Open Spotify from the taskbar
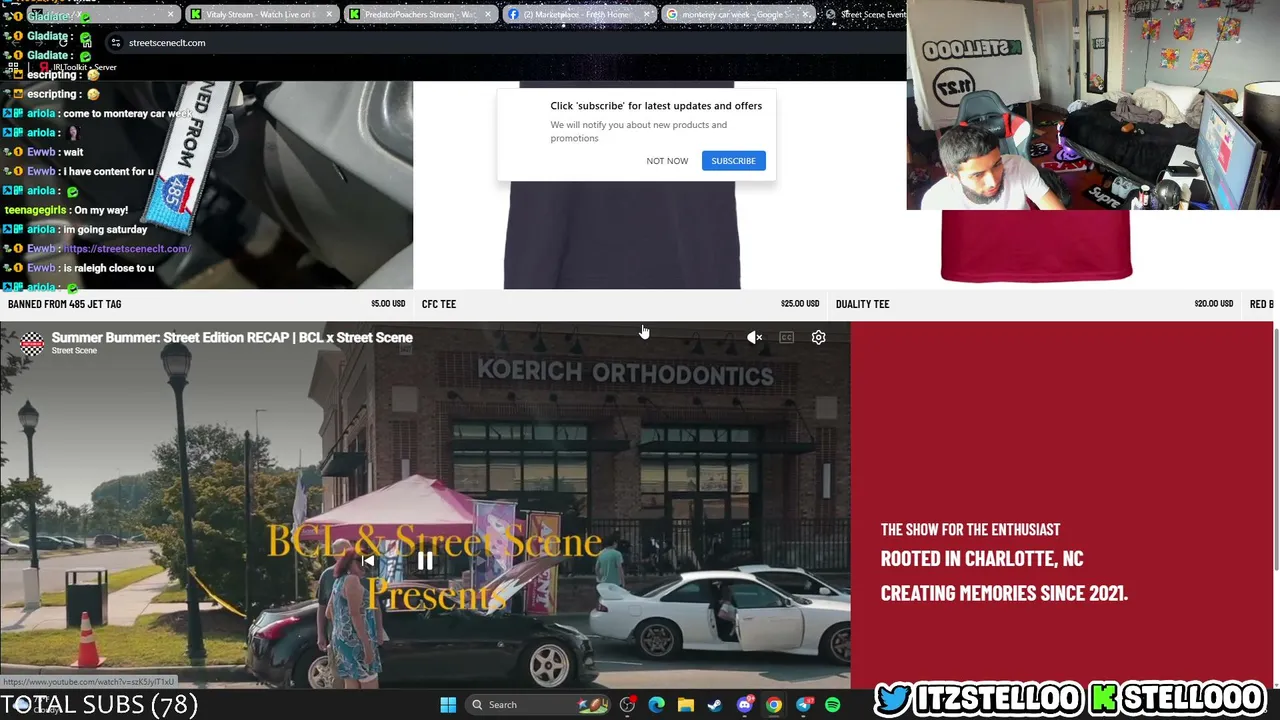This screenshot has height=720, width=1280. click(x=833, y=705)
